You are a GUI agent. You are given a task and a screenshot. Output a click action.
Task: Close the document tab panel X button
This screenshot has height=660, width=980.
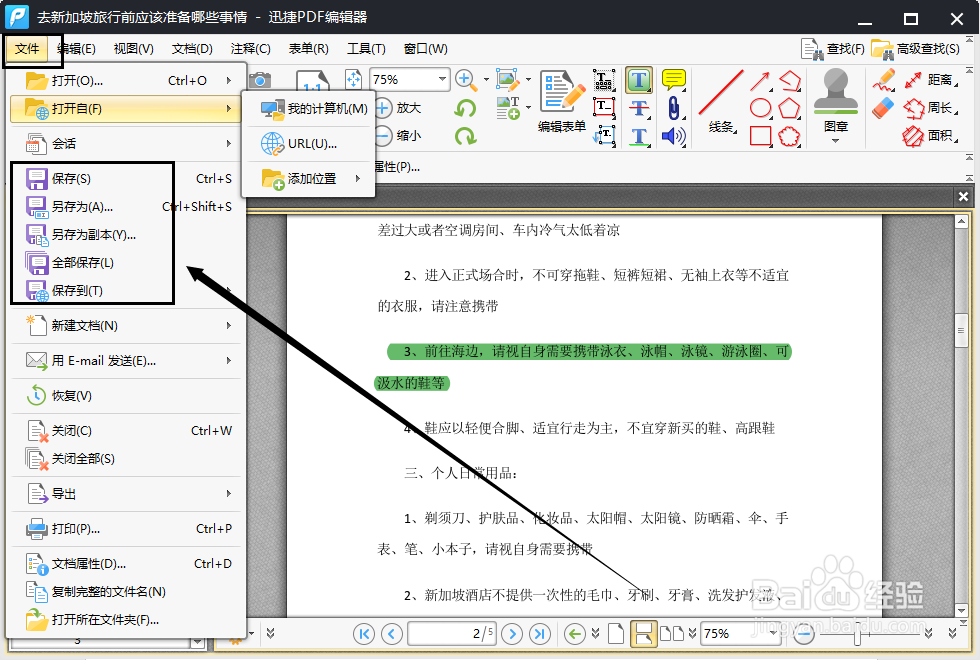pos(963,196)
